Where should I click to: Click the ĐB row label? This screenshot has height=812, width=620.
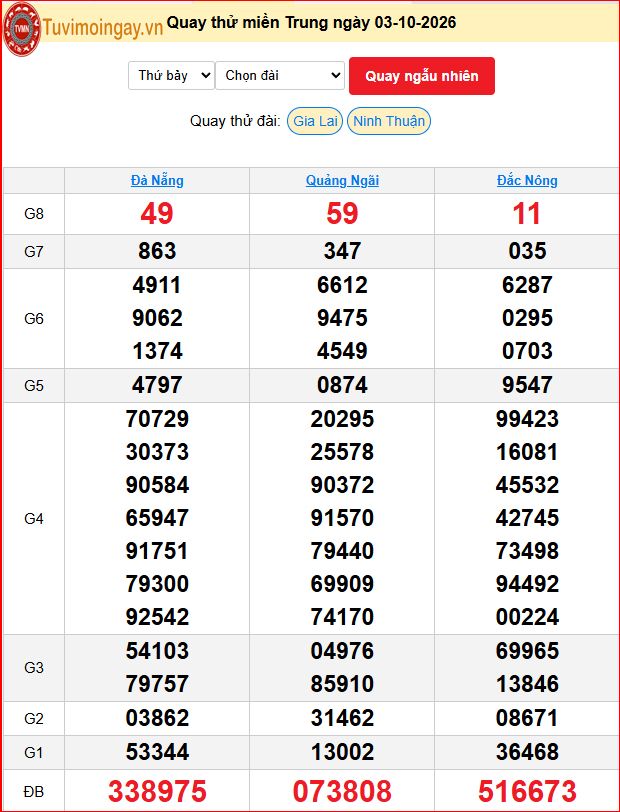(x=34, y=791)
